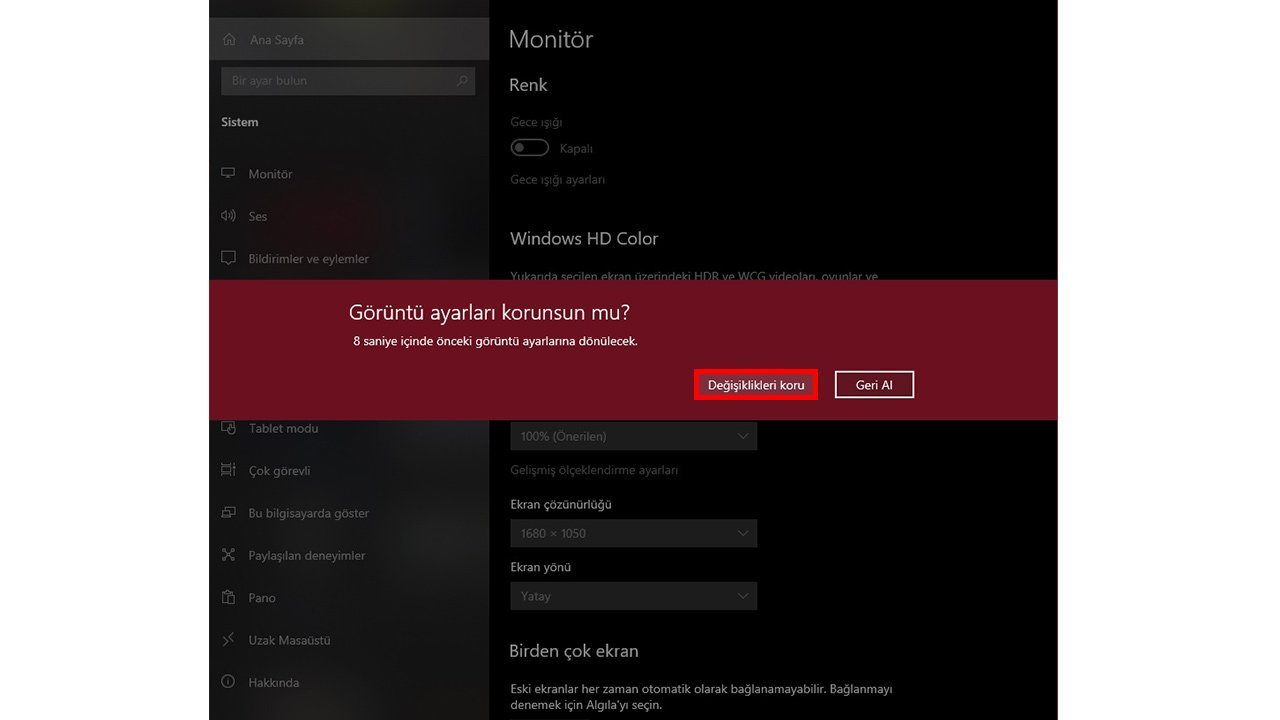Screen dimensions: 1280x720
Task: Open Uzak Masaüstü icon
Action: click(229, 640)
